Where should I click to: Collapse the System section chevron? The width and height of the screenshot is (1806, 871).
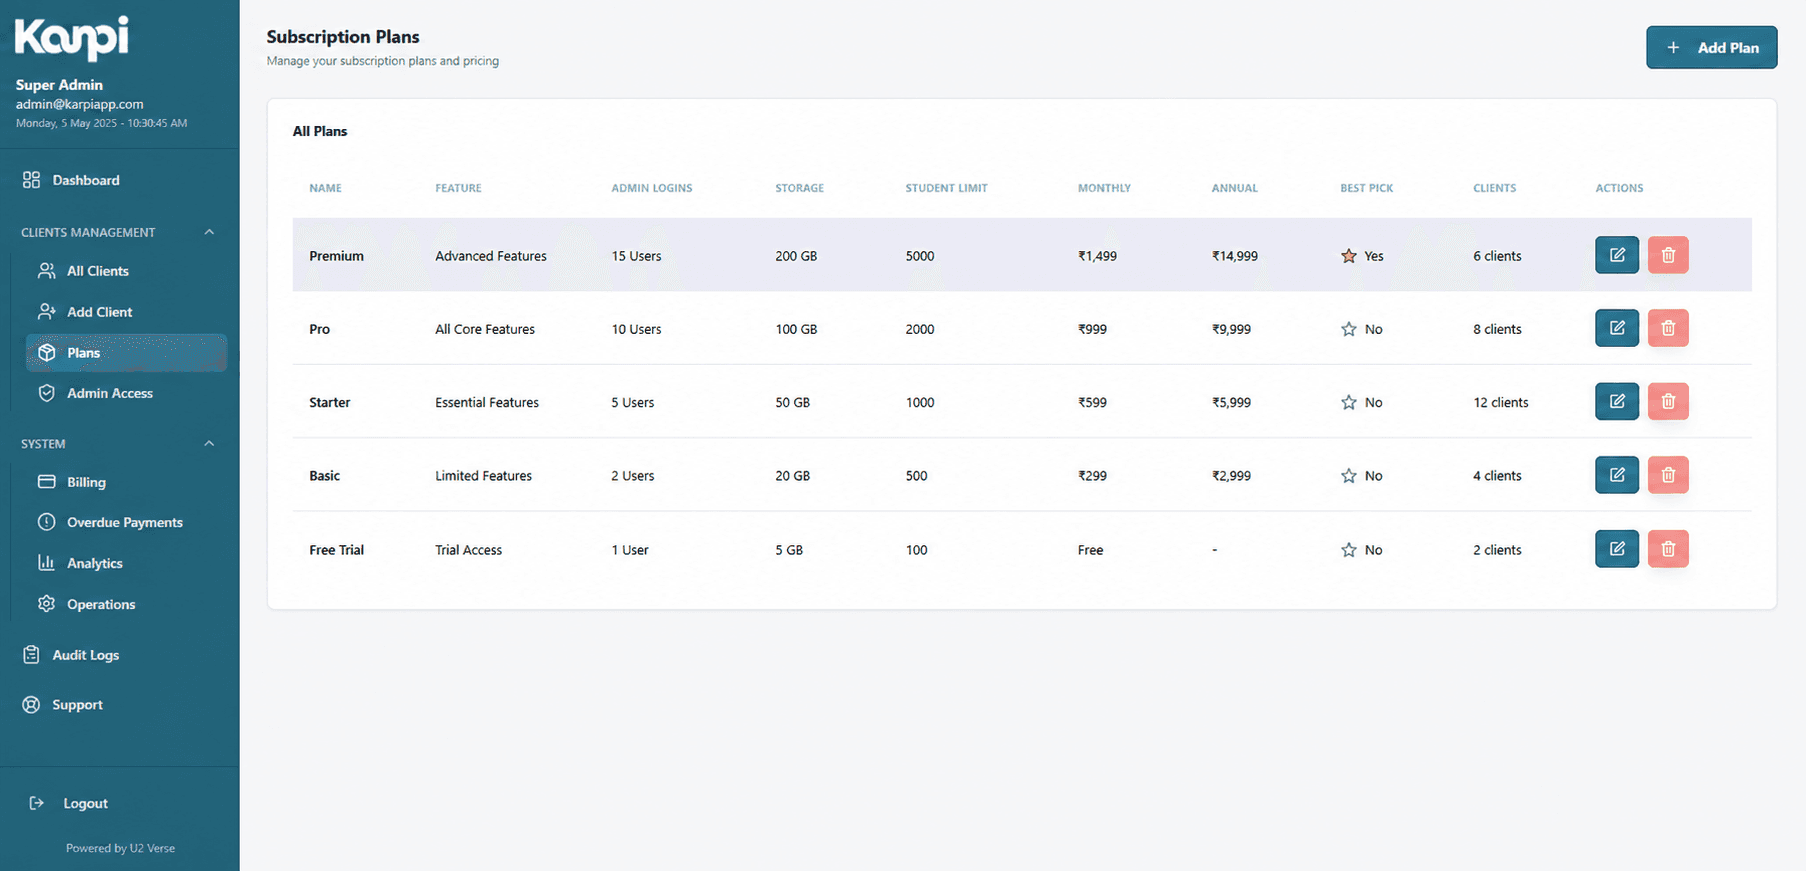tap(209, 443)
